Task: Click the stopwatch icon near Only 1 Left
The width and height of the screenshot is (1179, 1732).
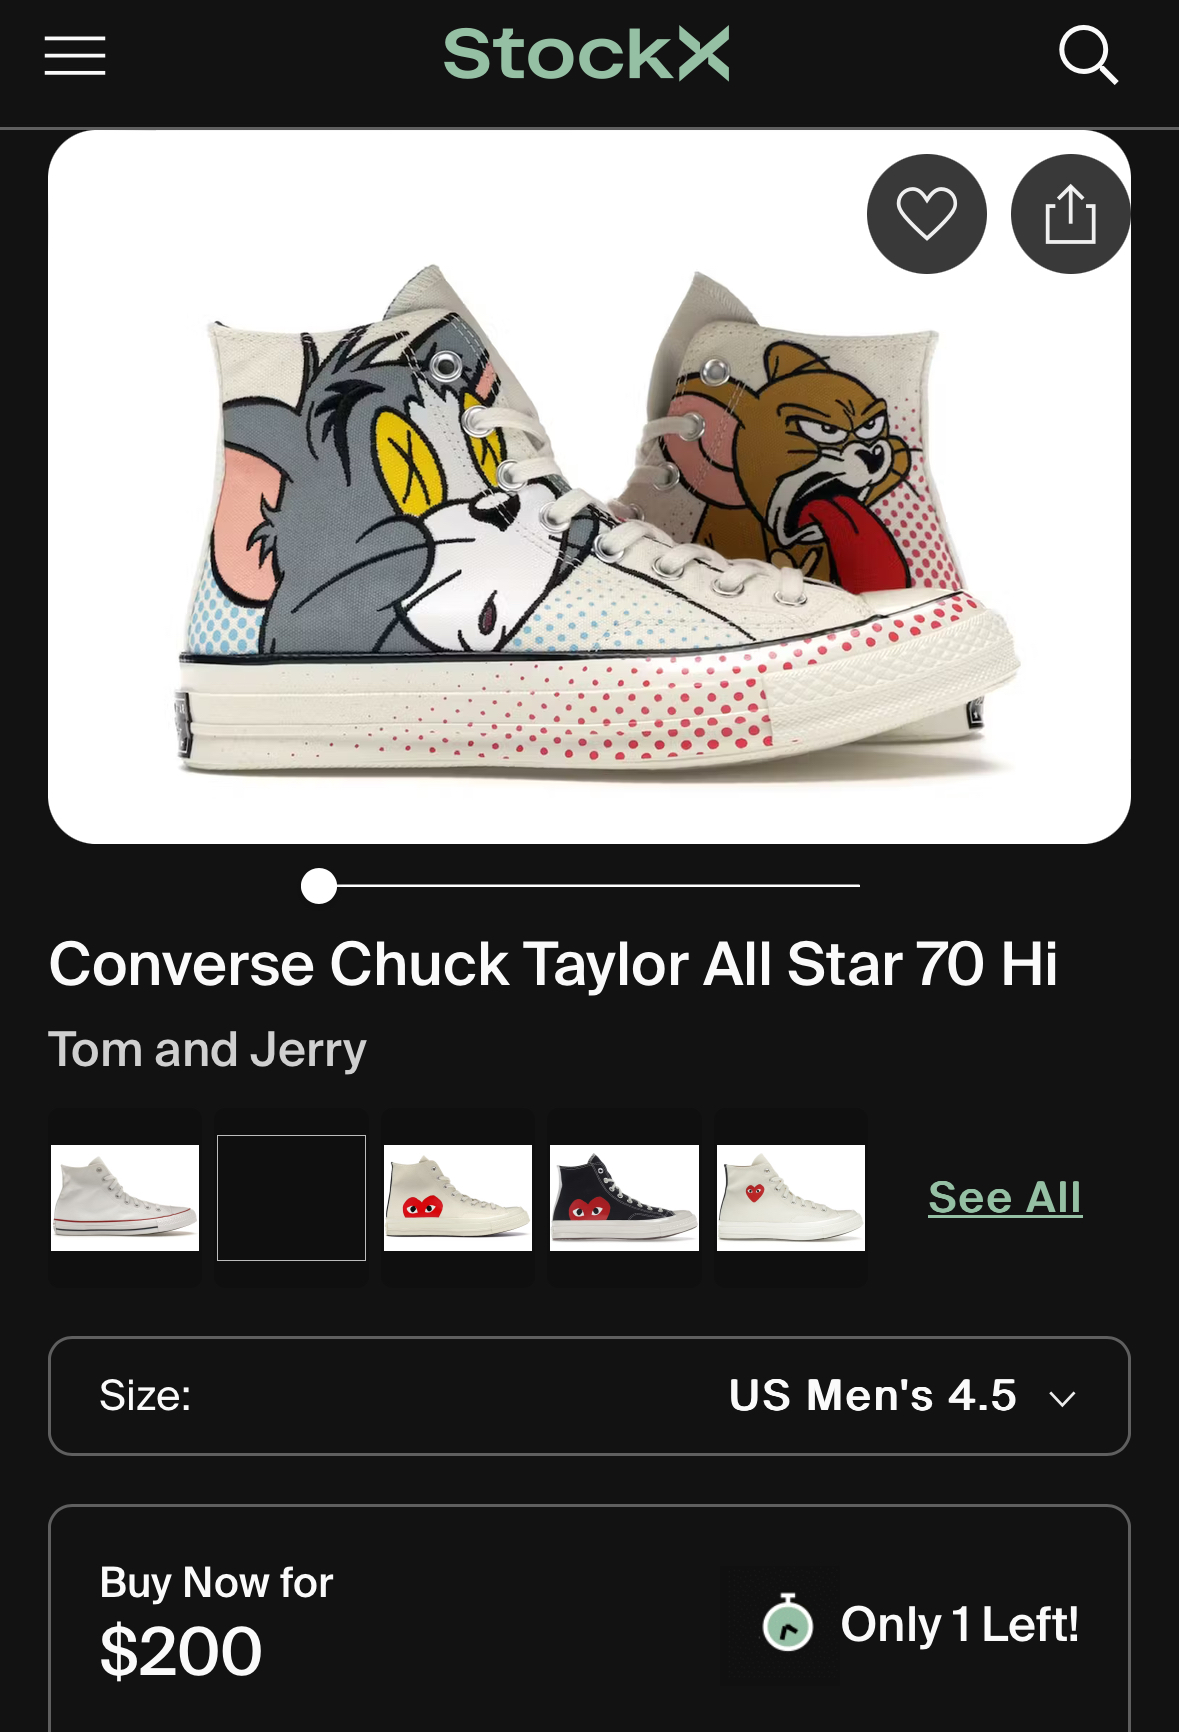Action: [788, 1622]
